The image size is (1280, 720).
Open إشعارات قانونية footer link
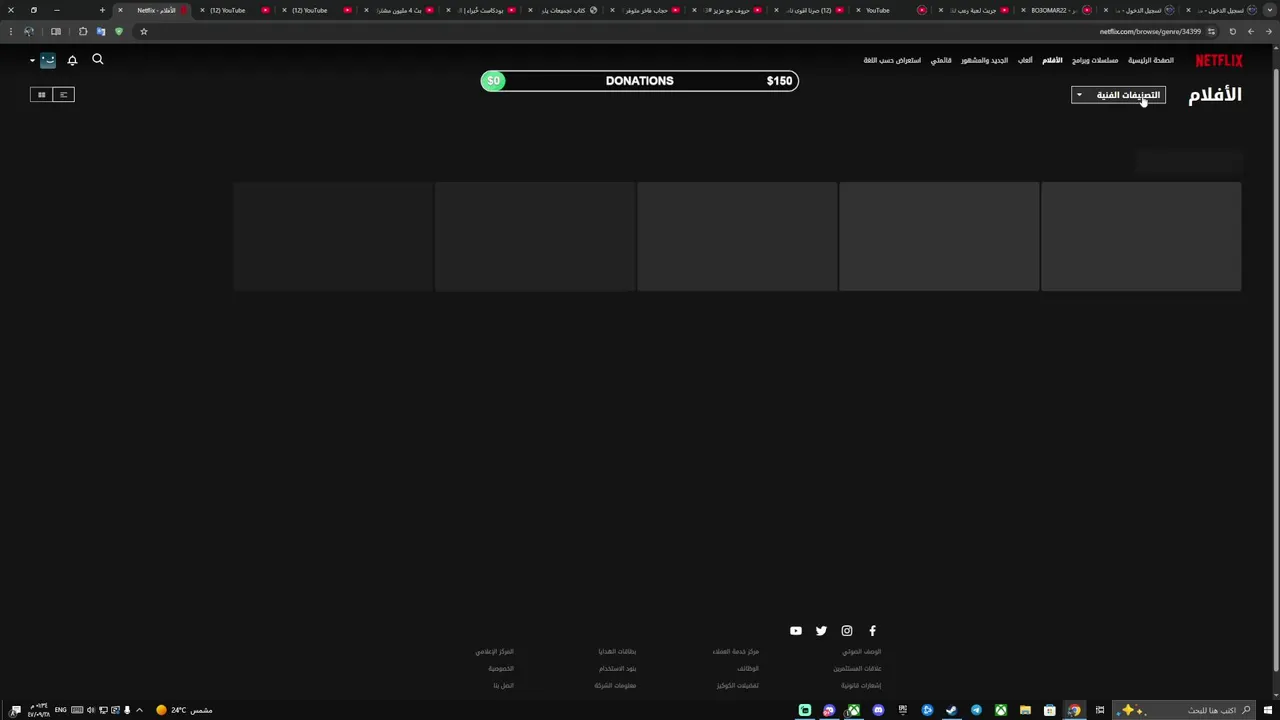point(861,686)
